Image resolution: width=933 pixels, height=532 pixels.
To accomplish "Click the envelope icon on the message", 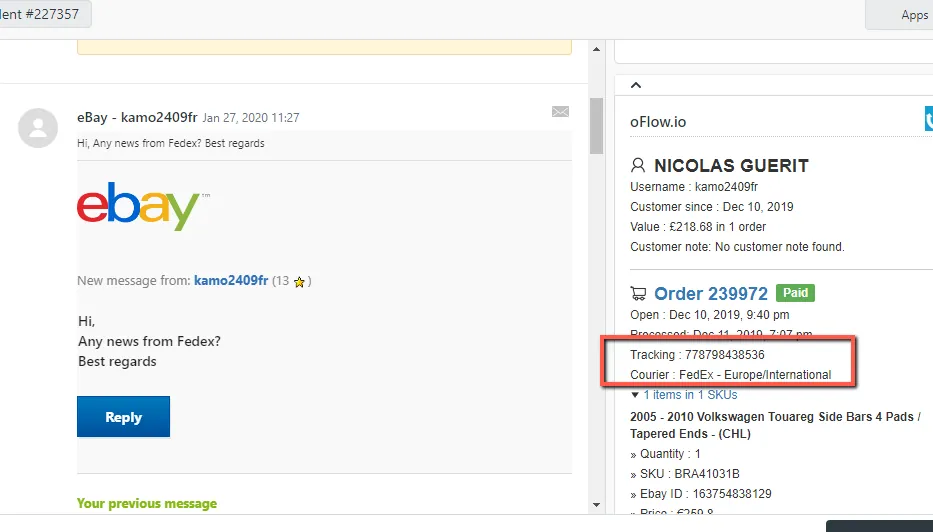I will pyautogui.click(x=560, y=112).
